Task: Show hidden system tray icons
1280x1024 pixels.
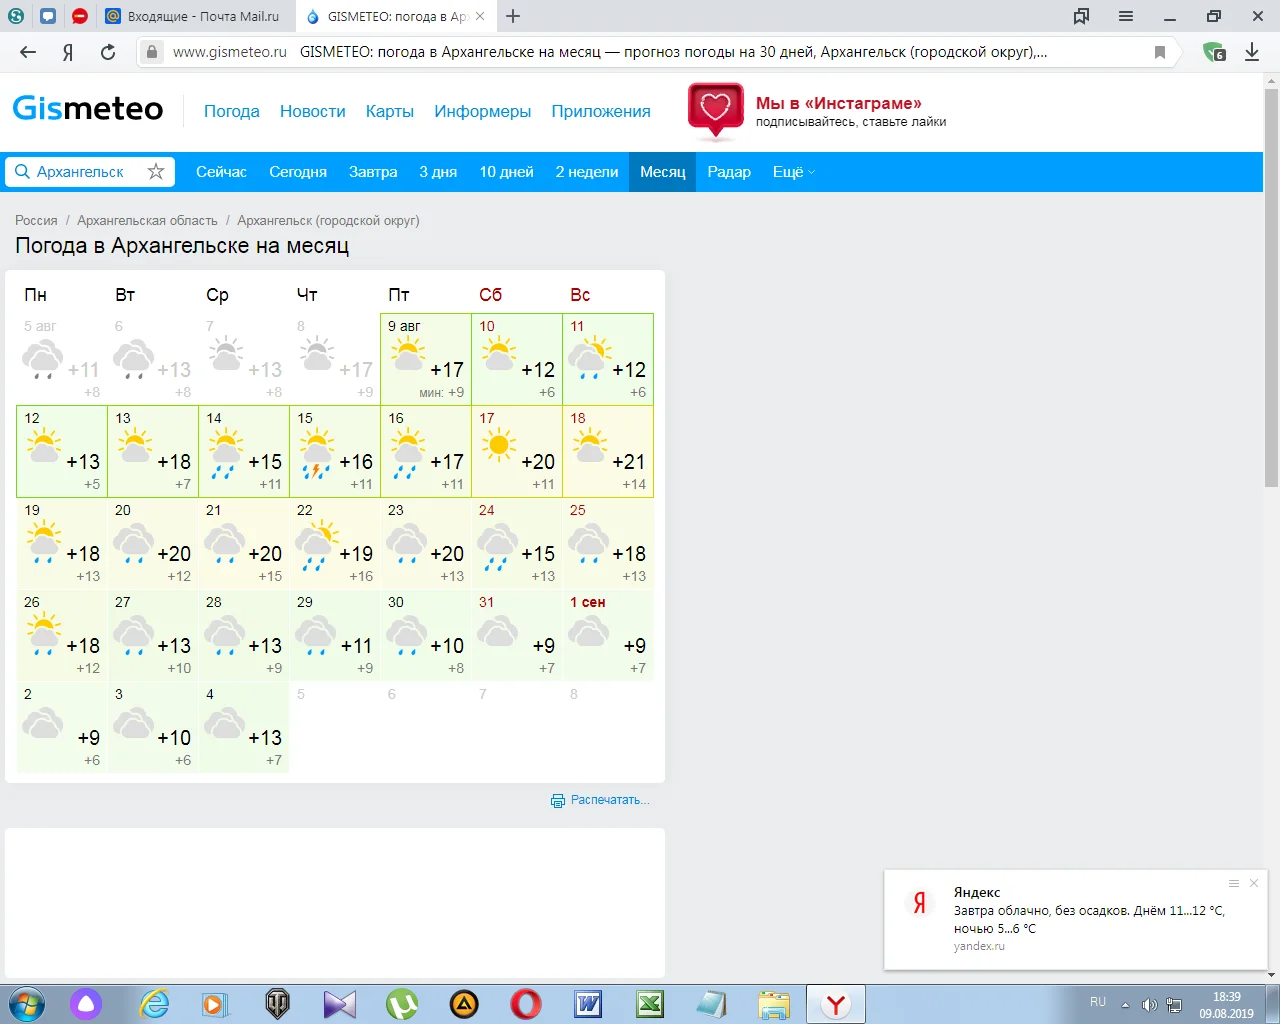Action: pos(1125,1004)
